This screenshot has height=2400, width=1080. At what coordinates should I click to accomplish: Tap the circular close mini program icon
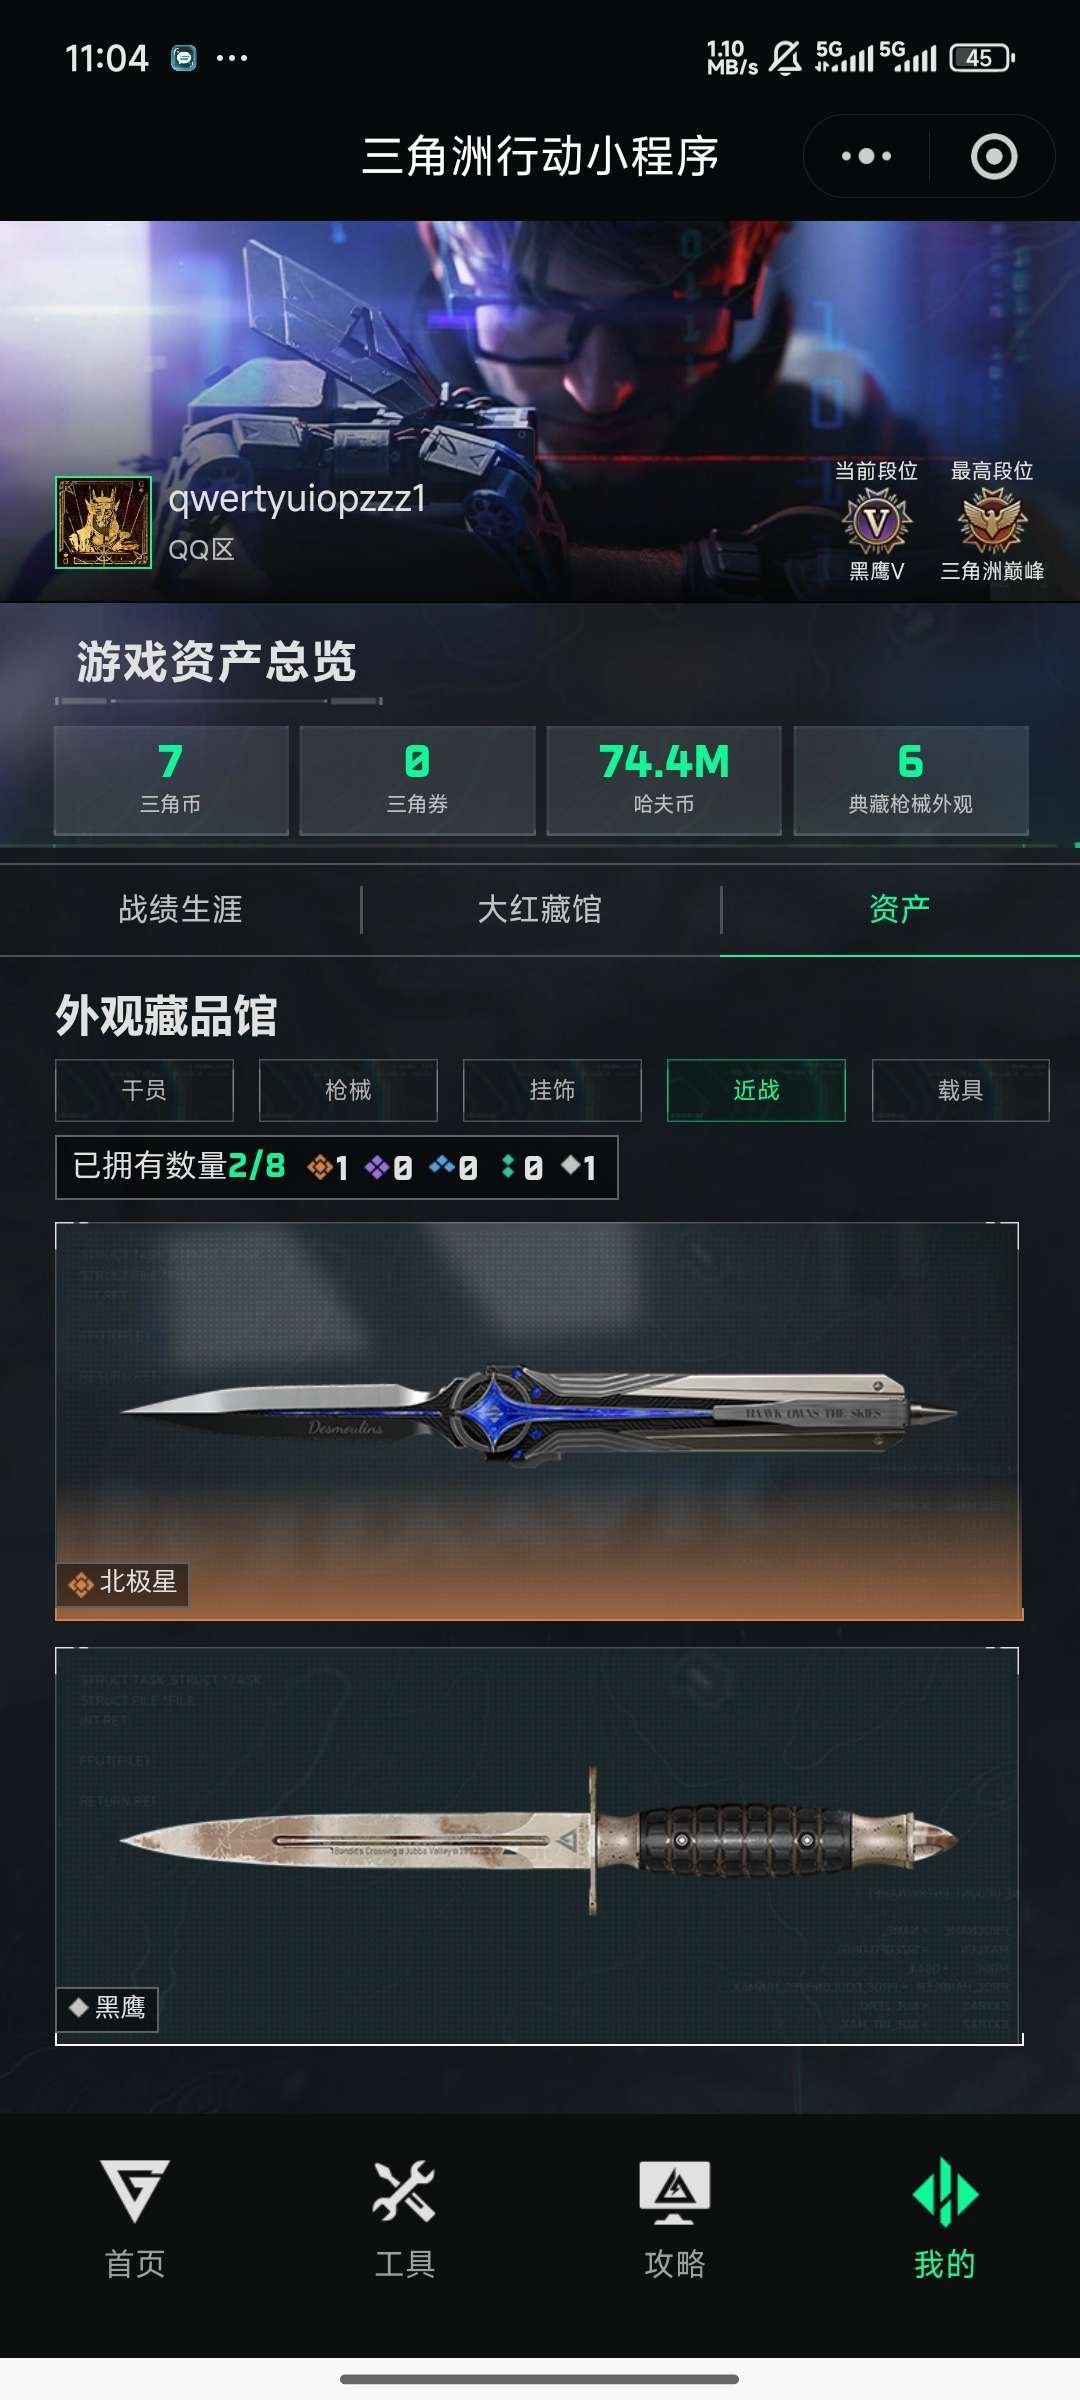(994, 156)
